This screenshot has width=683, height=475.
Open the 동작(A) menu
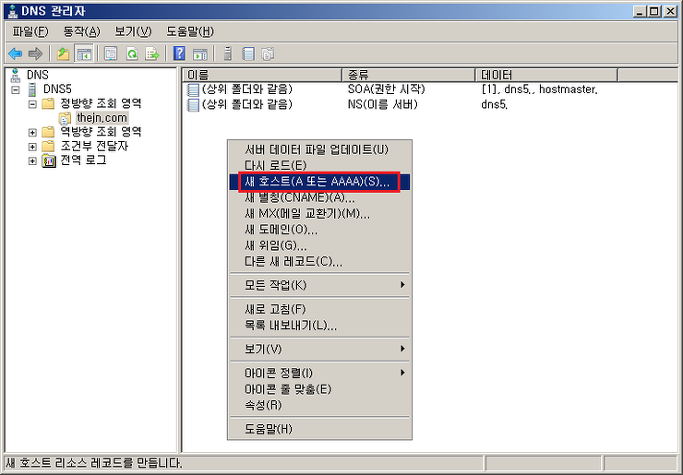(x=81, y=32)
